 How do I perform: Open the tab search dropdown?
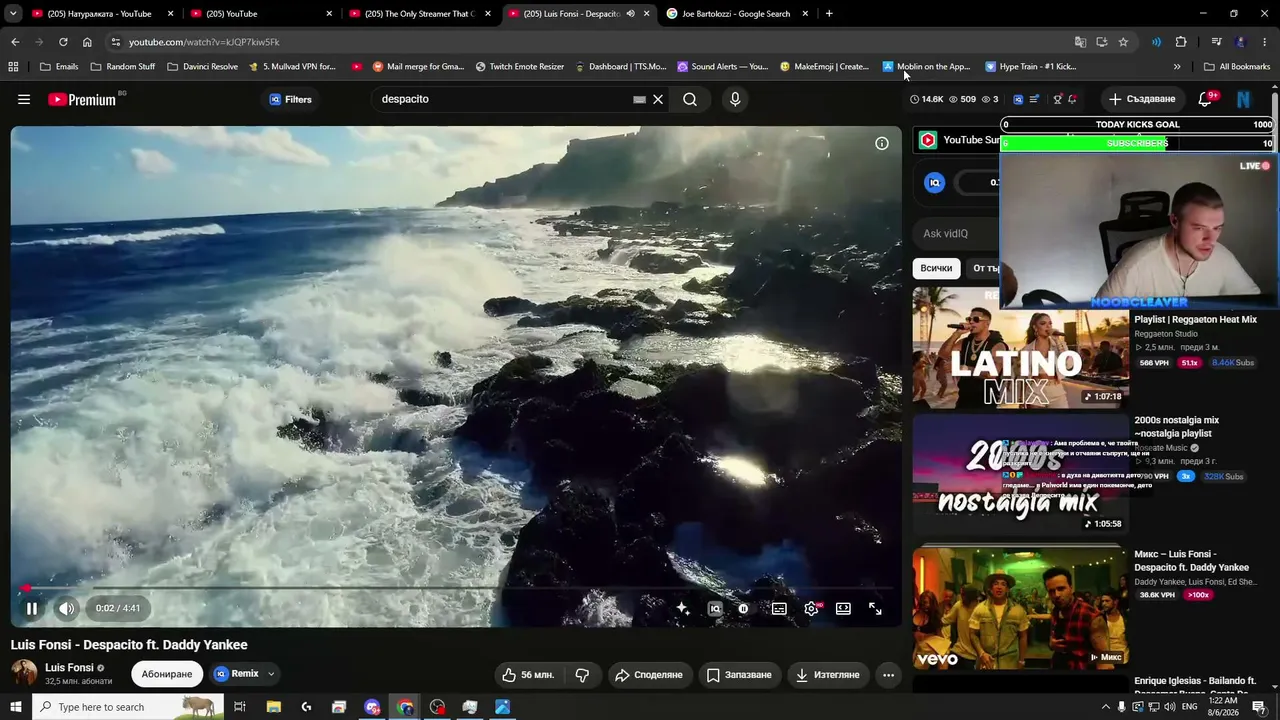(11, 14)
